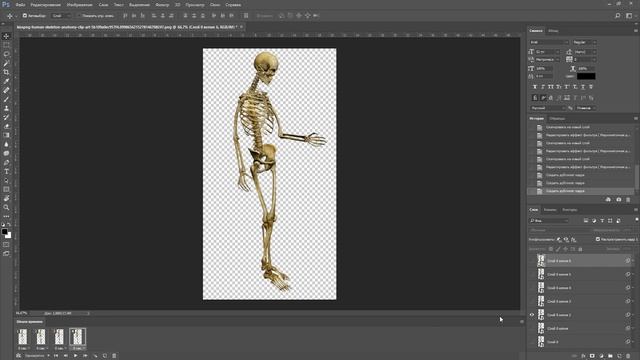640x360 pixels.
Task: Open the layer filter type dropdown
Action: pyautogui.click(x=549, y=221)
